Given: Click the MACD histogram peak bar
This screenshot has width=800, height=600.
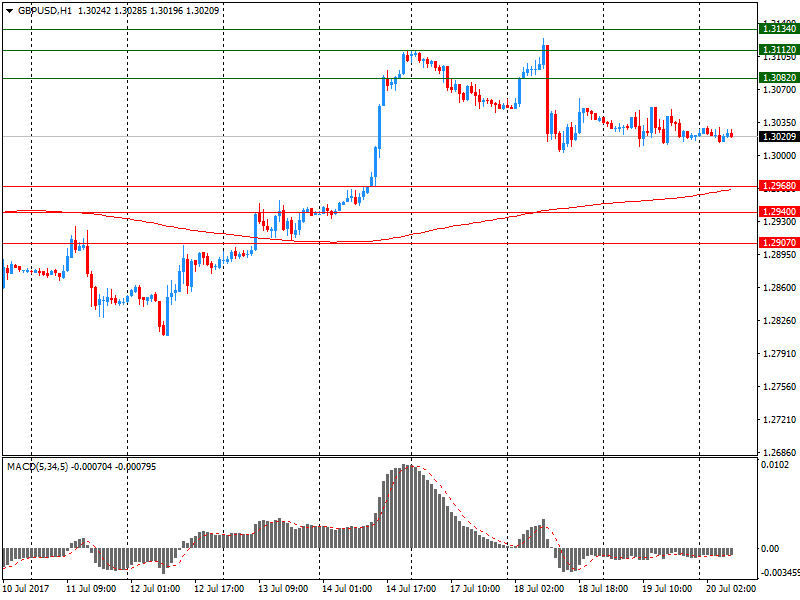Looking at the screenshot, I should click(404, 506).
